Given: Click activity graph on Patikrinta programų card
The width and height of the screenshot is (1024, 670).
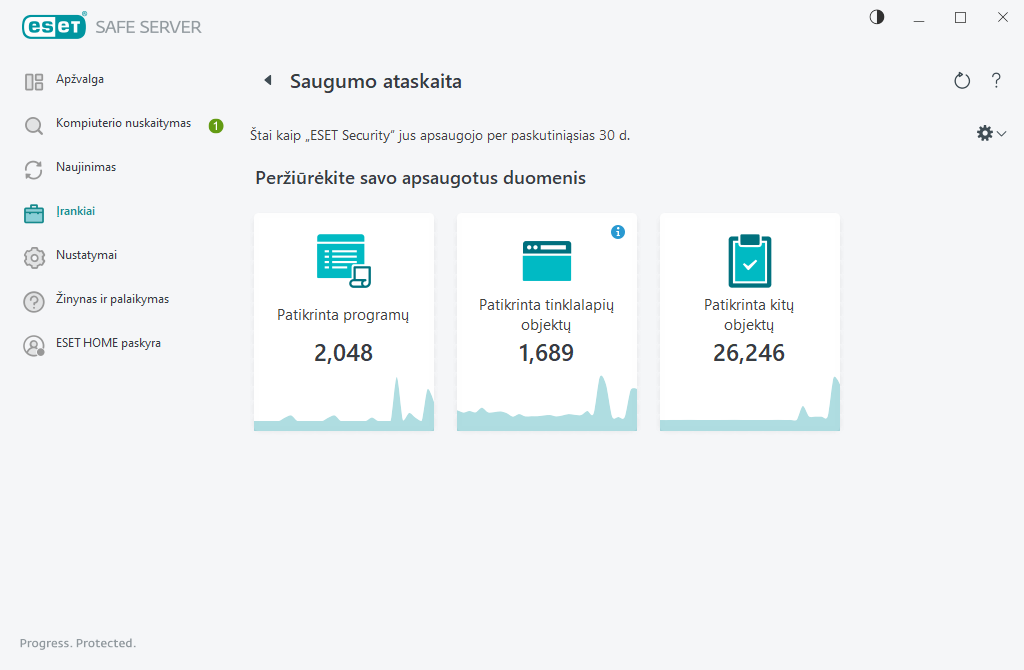Looking at the screenshot, I should tap(344, 404).
